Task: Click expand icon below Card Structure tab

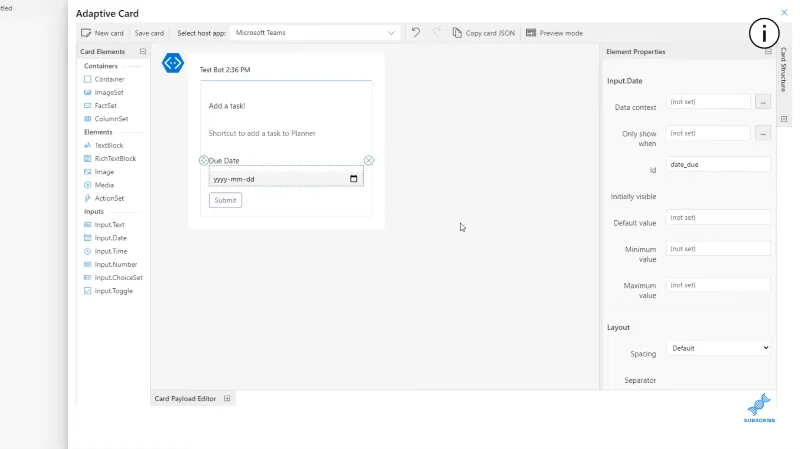Action: [784, 119]
